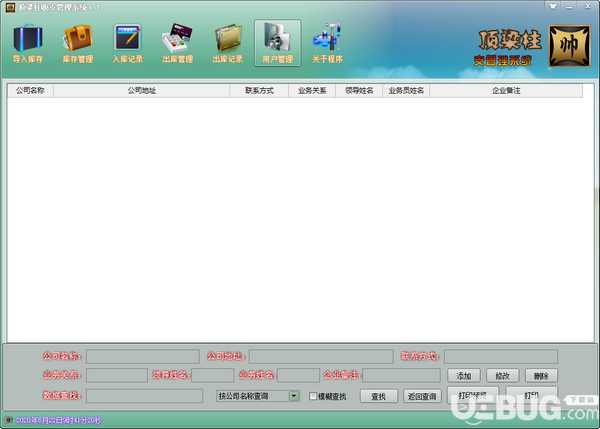Sort by the 业务员姓名 column header
Image resolution: width=600 pixels, height=429 pixels.
(x=406, y=91)
